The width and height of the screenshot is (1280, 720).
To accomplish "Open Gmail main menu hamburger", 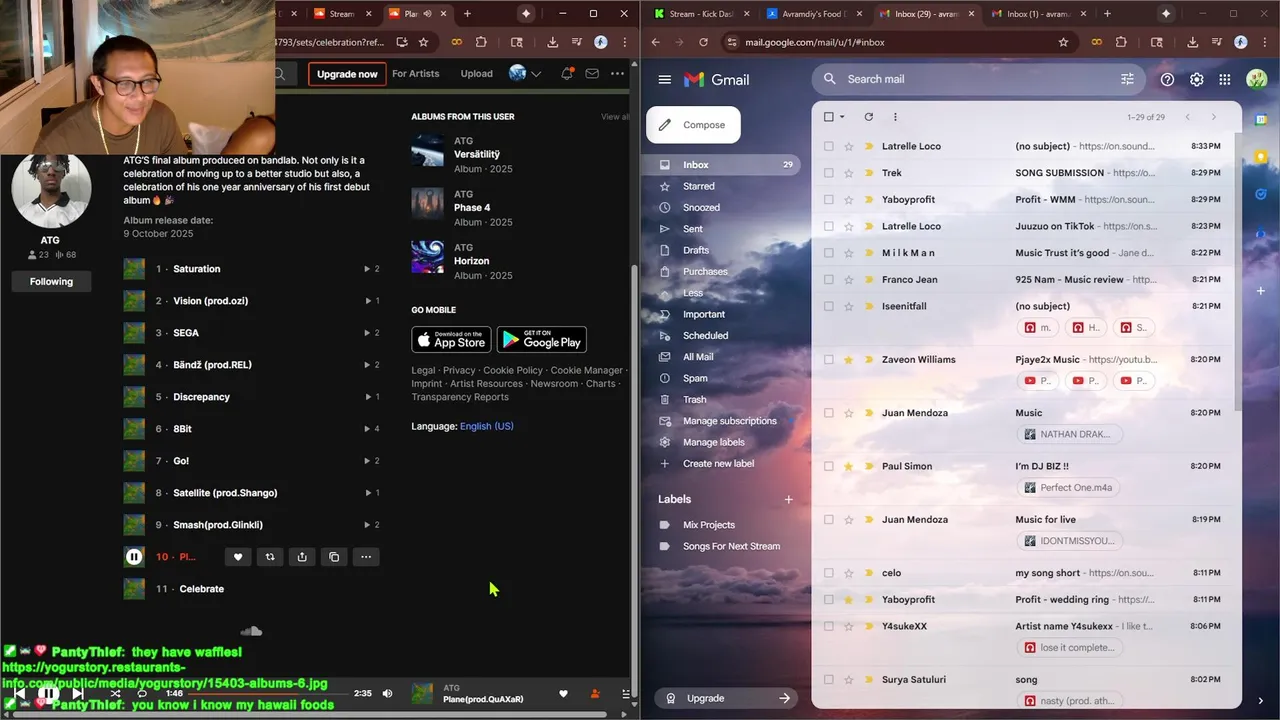I will [665, 80].
